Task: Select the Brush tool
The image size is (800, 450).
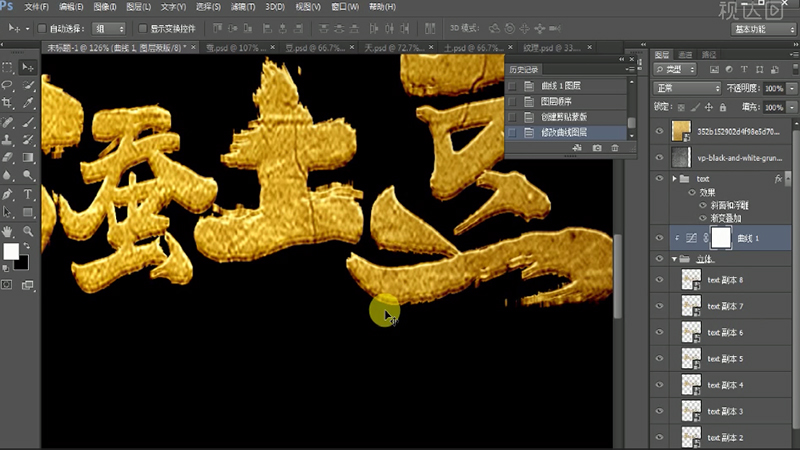Action: tap(28, 121)
